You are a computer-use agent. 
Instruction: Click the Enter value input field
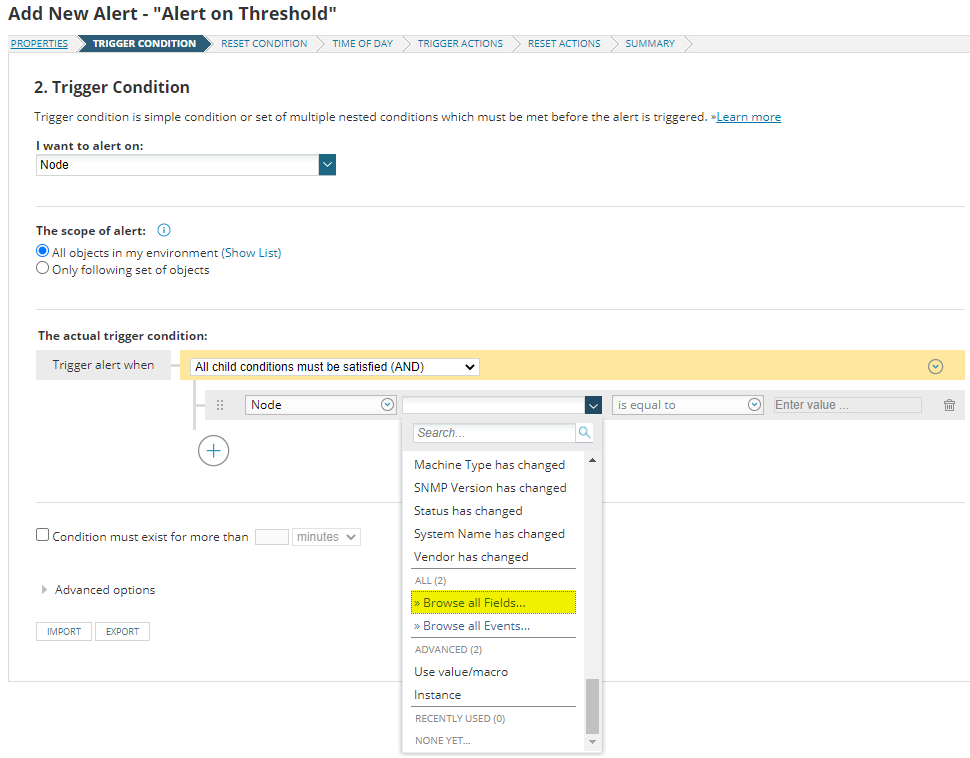pos(847,405)
